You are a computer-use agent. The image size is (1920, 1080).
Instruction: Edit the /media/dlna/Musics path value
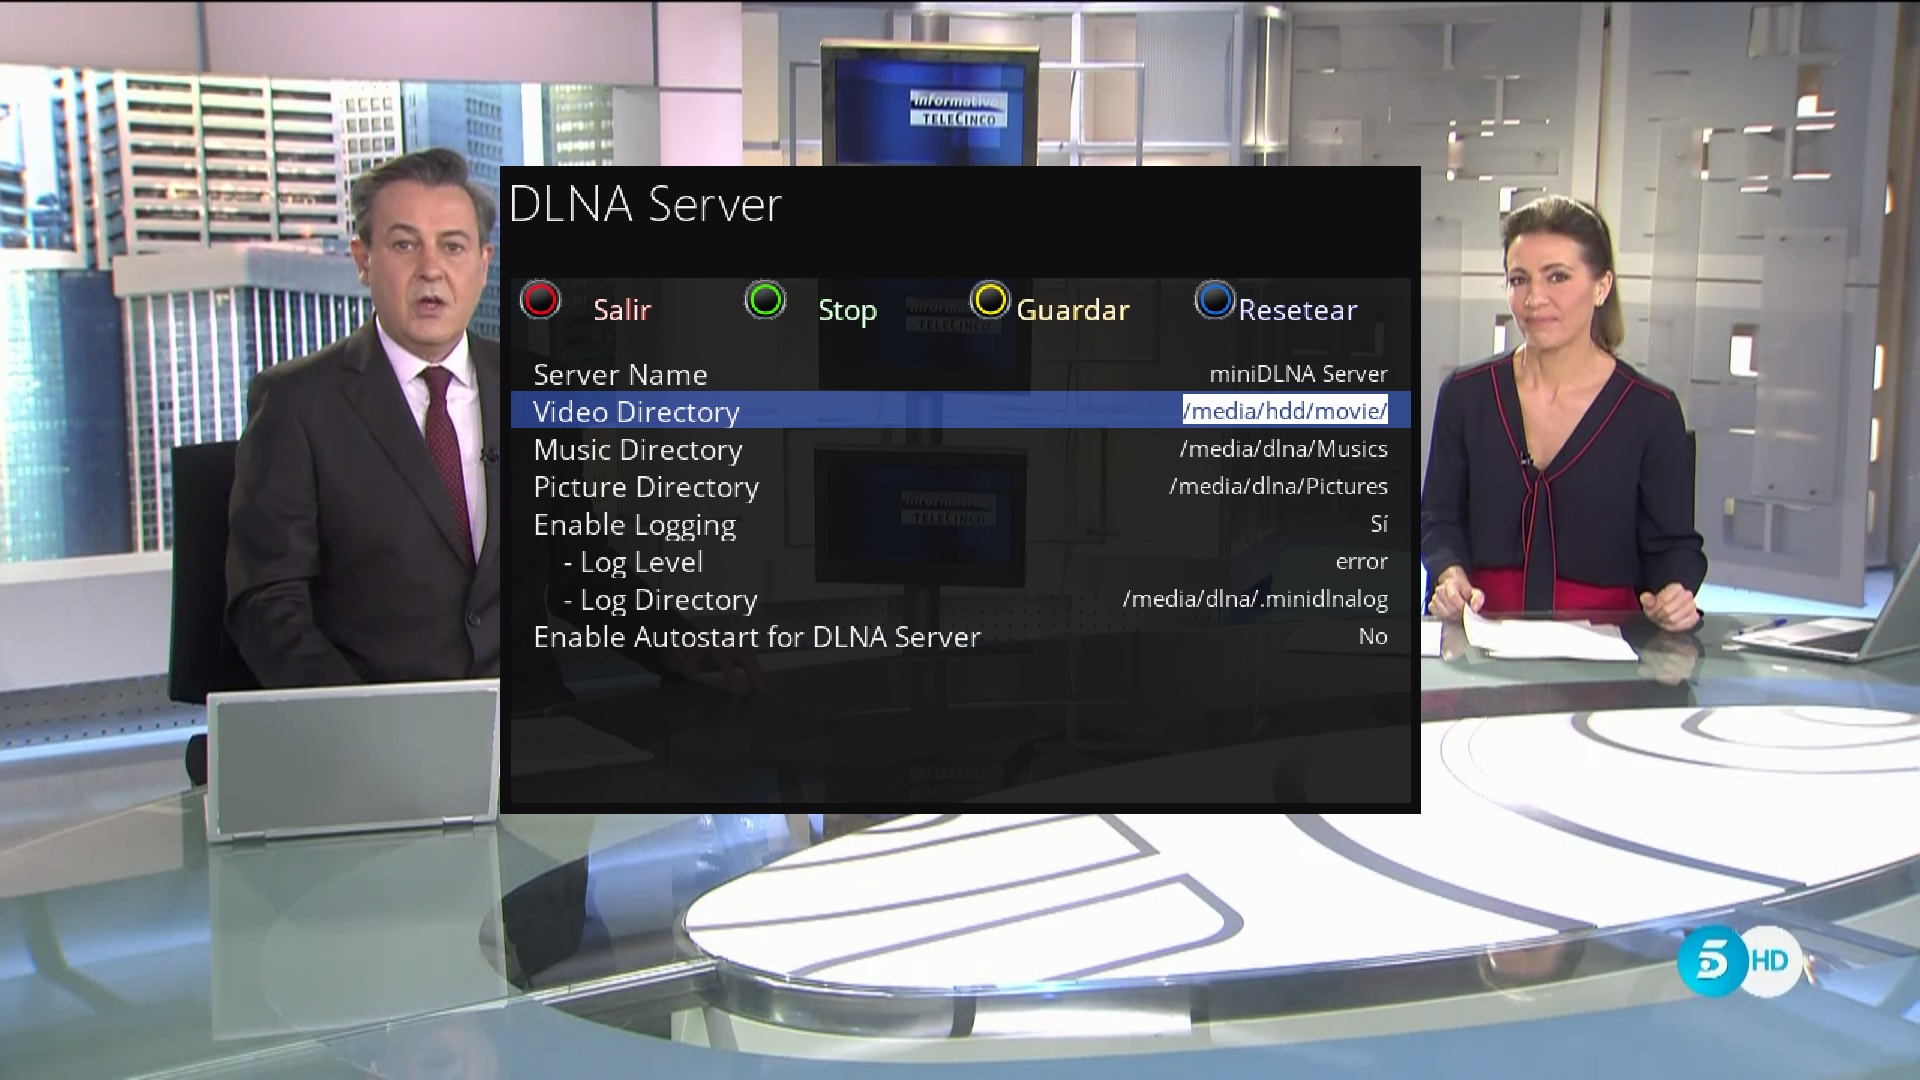1283,449
